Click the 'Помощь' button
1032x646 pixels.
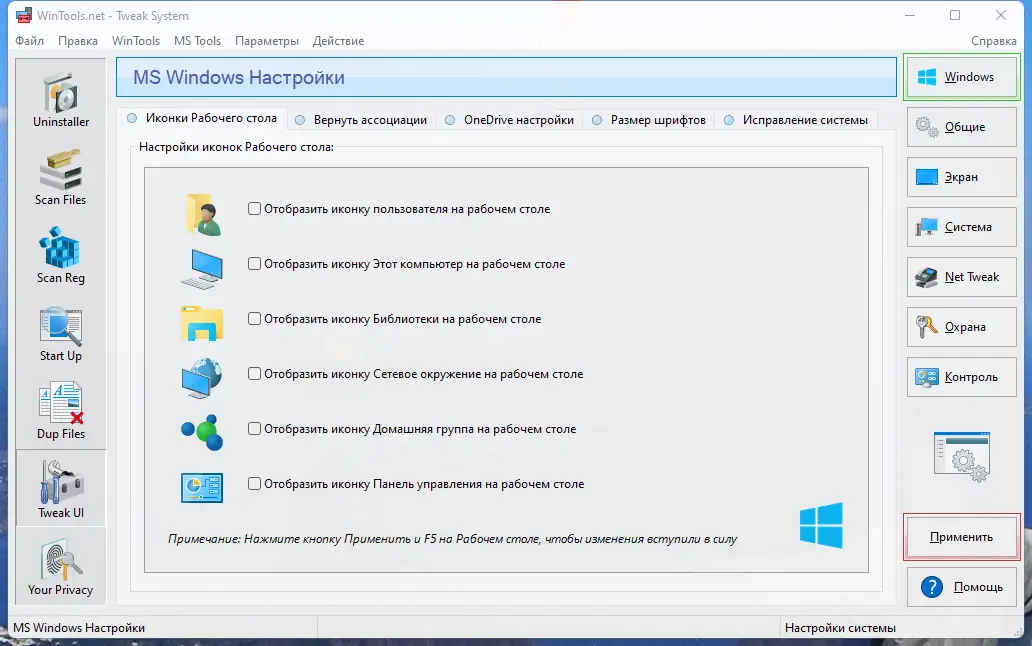[x=962, y=587]
